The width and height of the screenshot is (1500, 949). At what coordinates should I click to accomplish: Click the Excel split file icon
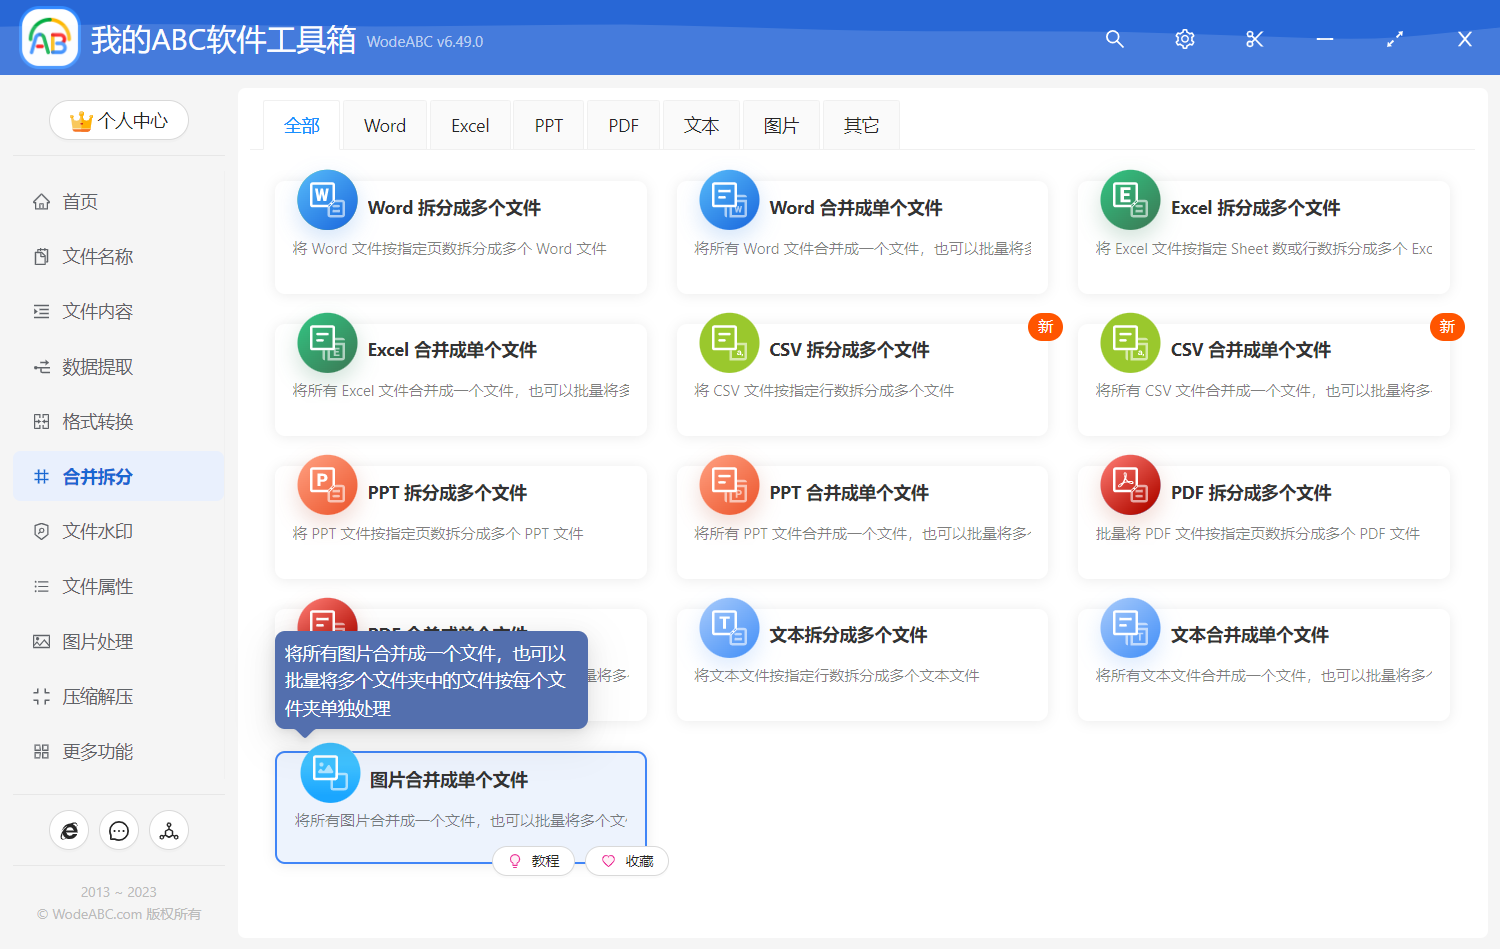[1130, 200]
